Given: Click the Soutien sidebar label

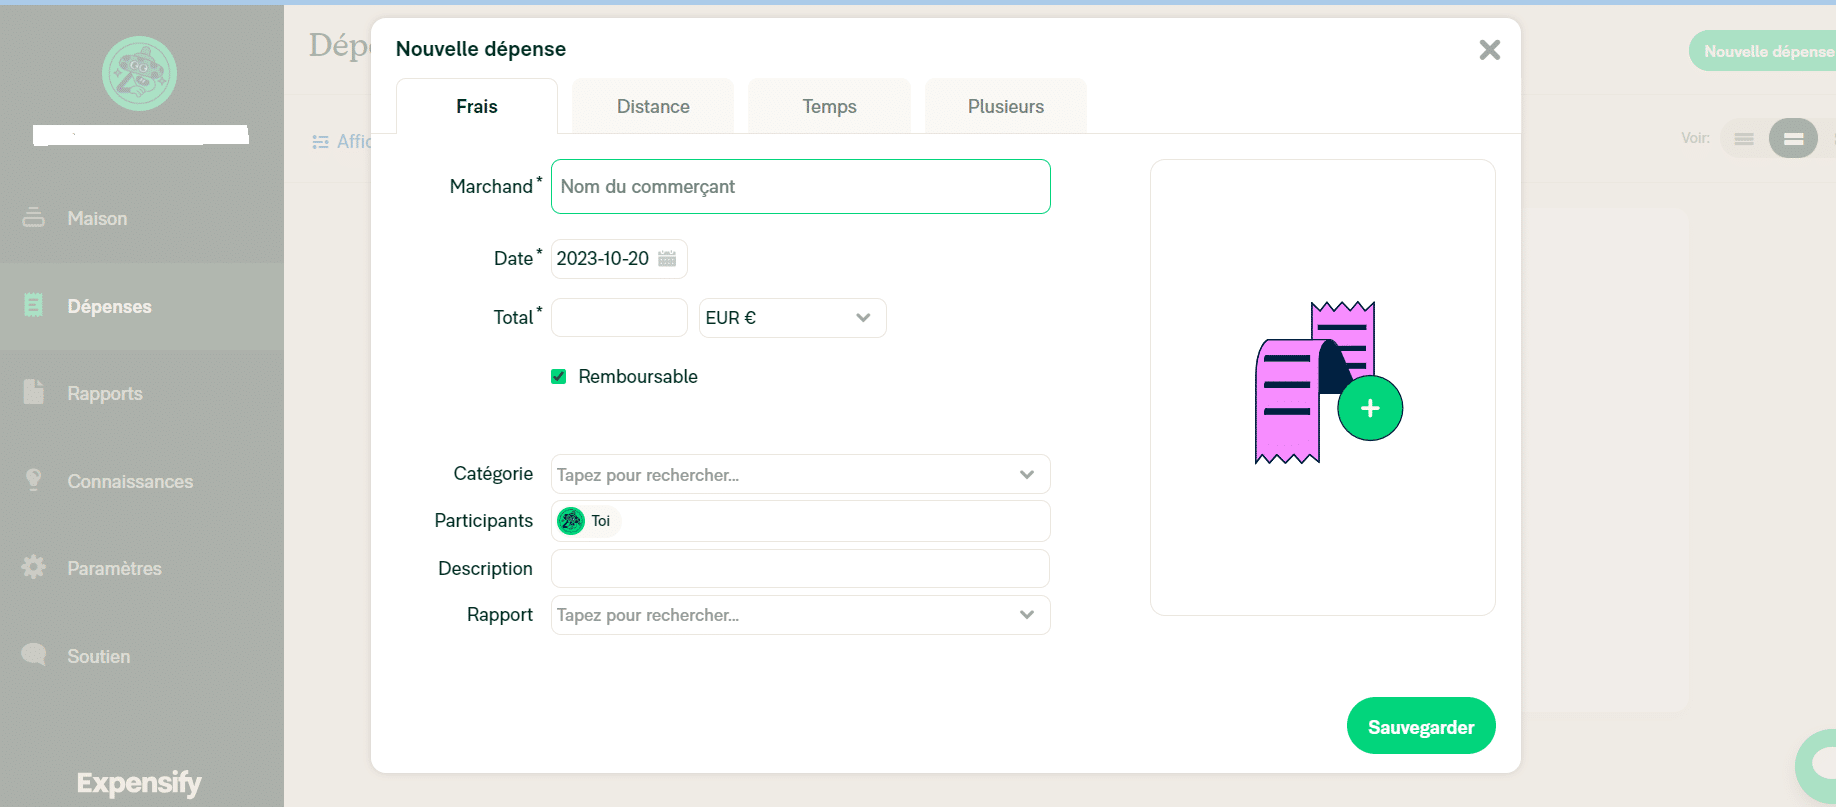Looking at the screenshot, I should coord(98,656).
